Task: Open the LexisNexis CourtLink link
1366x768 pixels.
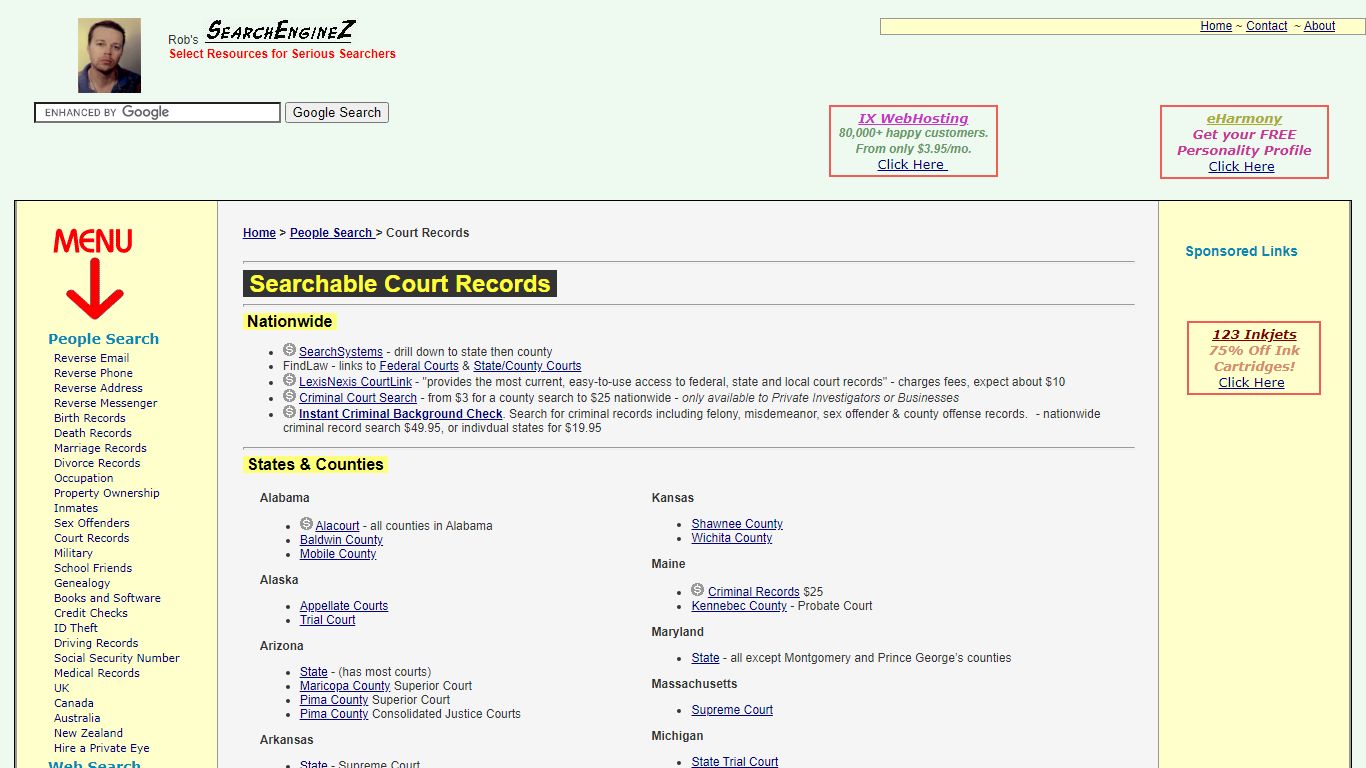Action: click(x=355, y=382)
